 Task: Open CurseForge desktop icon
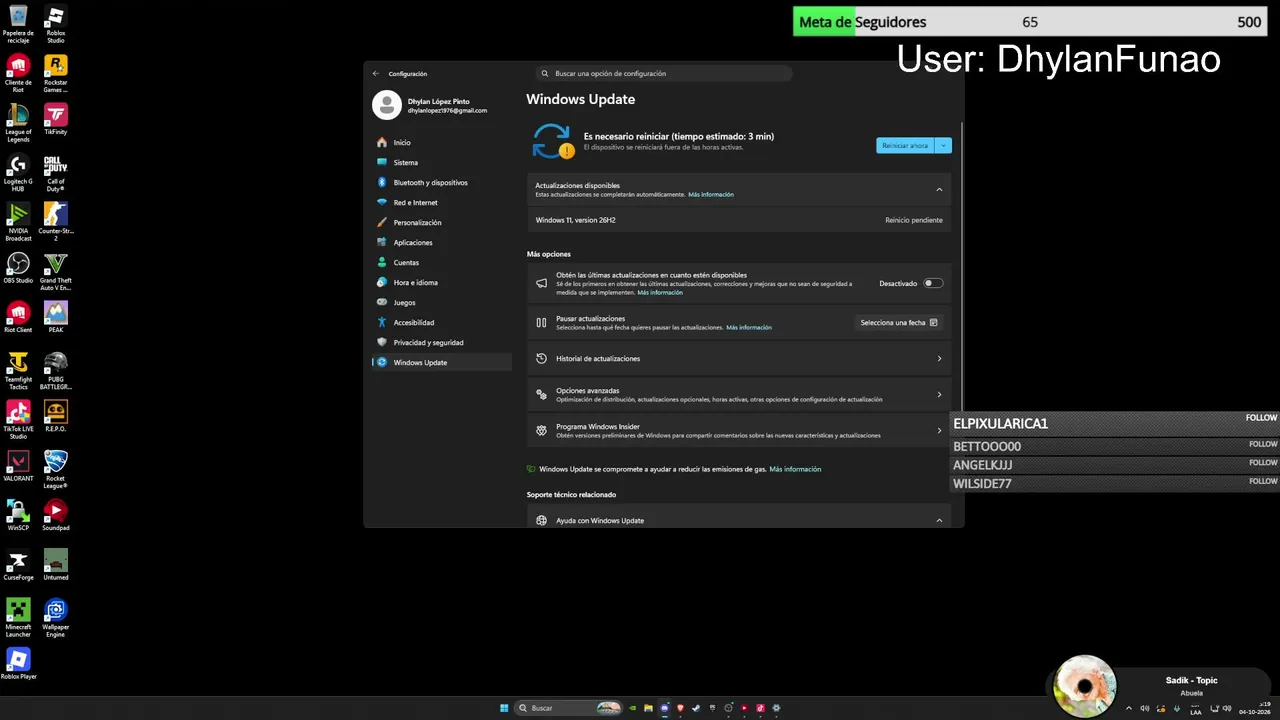click(18, 565)
